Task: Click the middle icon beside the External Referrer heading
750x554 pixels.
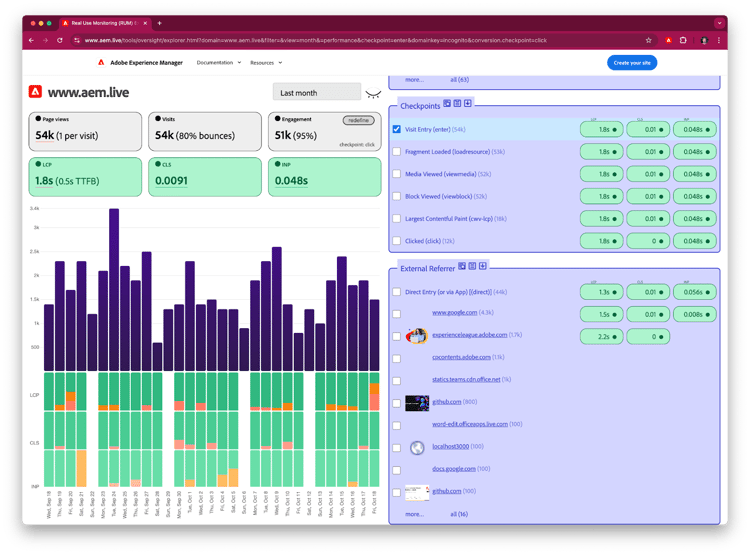Action: pyautogui.click(x=472, y=266)
